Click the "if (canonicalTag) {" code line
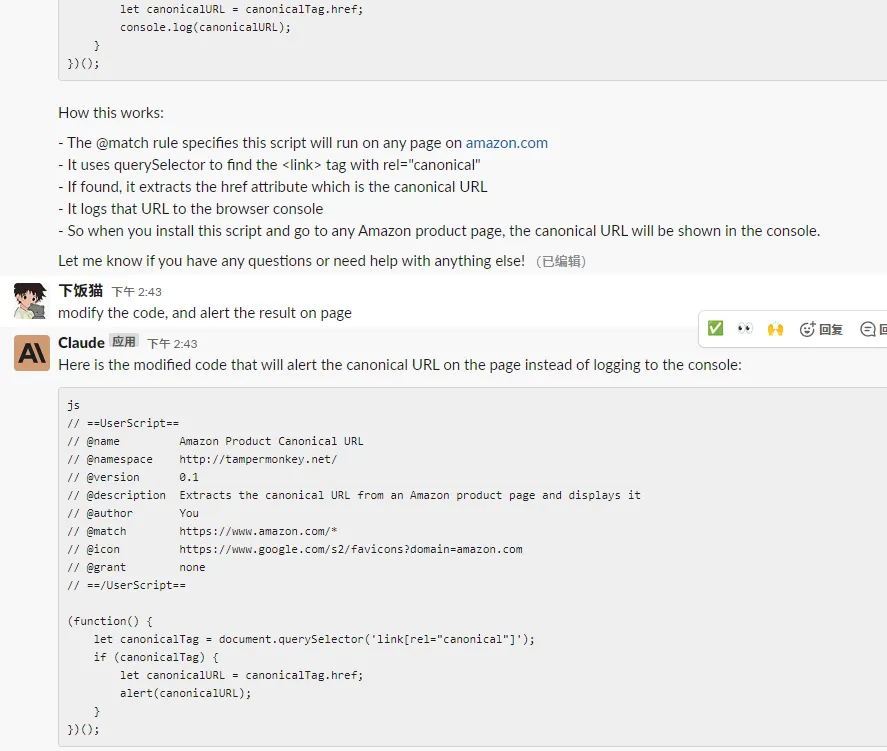 pyautogui.click(x=156, y=657)
